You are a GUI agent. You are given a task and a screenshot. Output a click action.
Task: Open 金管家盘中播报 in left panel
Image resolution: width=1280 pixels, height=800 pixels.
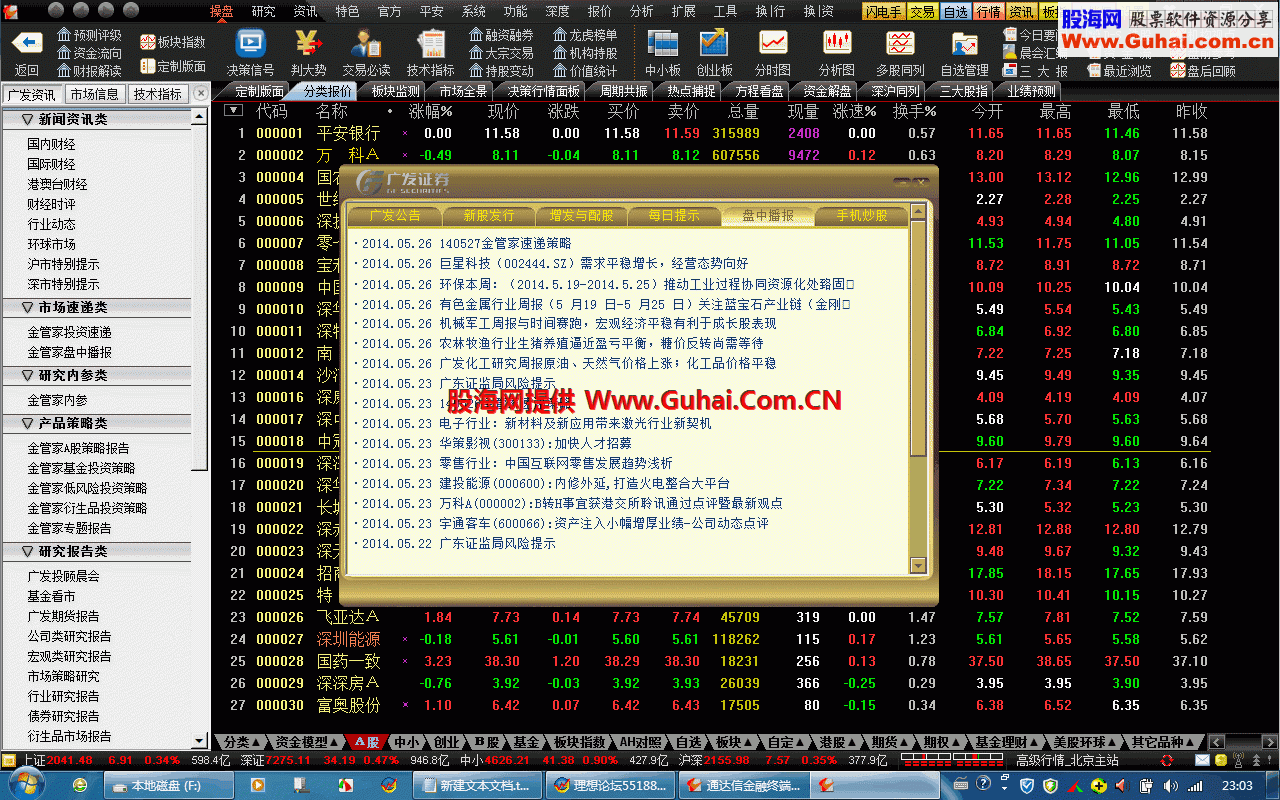point(69,352)
